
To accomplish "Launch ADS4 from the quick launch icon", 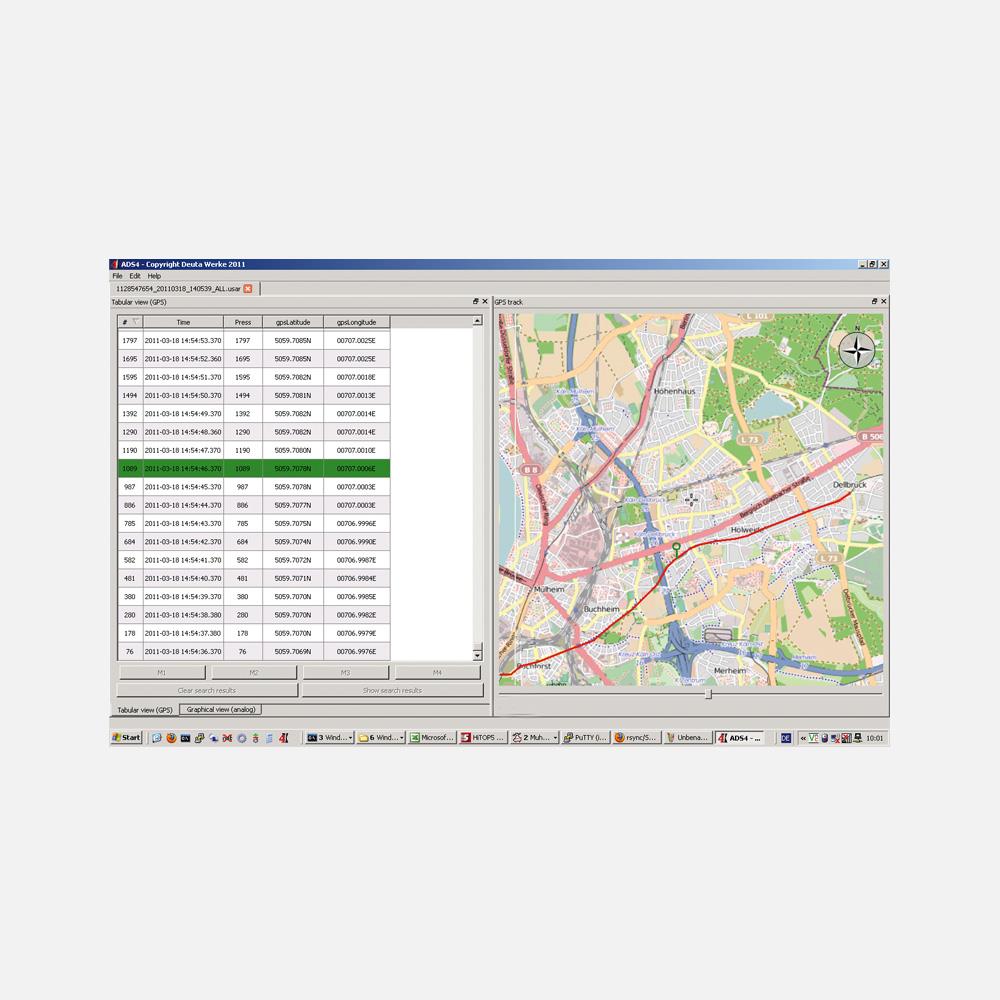I will (x=284, y=738).
